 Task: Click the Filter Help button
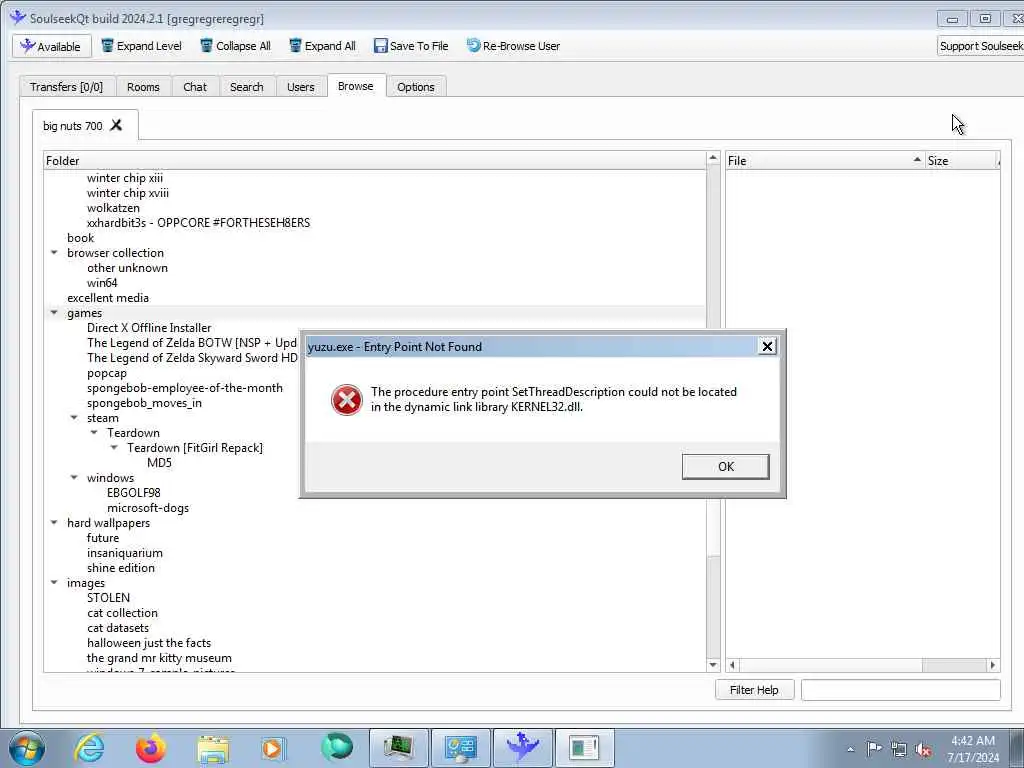point(754,690)
